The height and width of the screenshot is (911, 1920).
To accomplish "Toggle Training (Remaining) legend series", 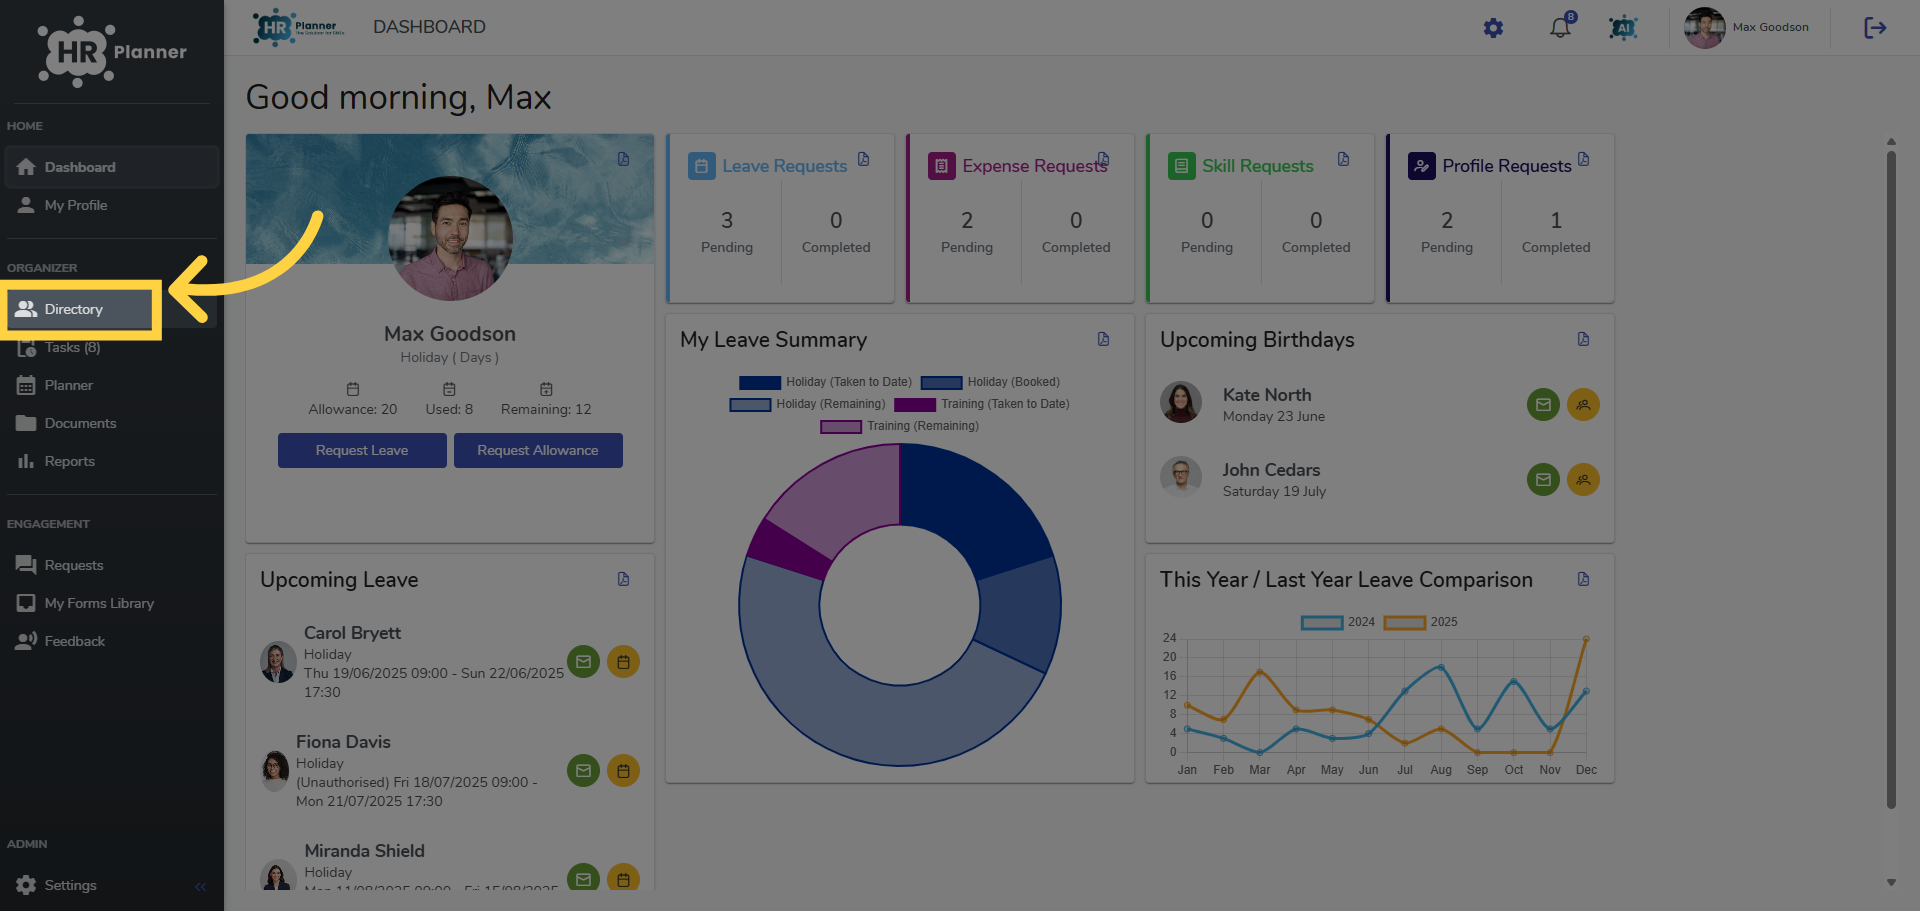I will pos(900,426).
